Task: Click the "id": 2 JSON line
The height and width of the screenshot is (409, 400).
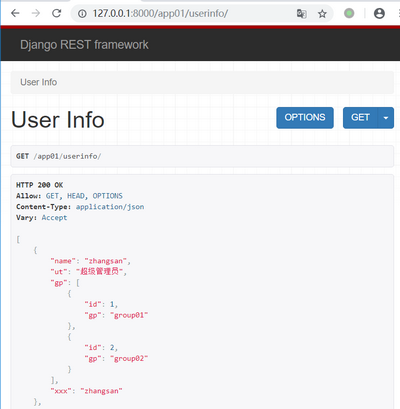Action: (x=101, y=348)
